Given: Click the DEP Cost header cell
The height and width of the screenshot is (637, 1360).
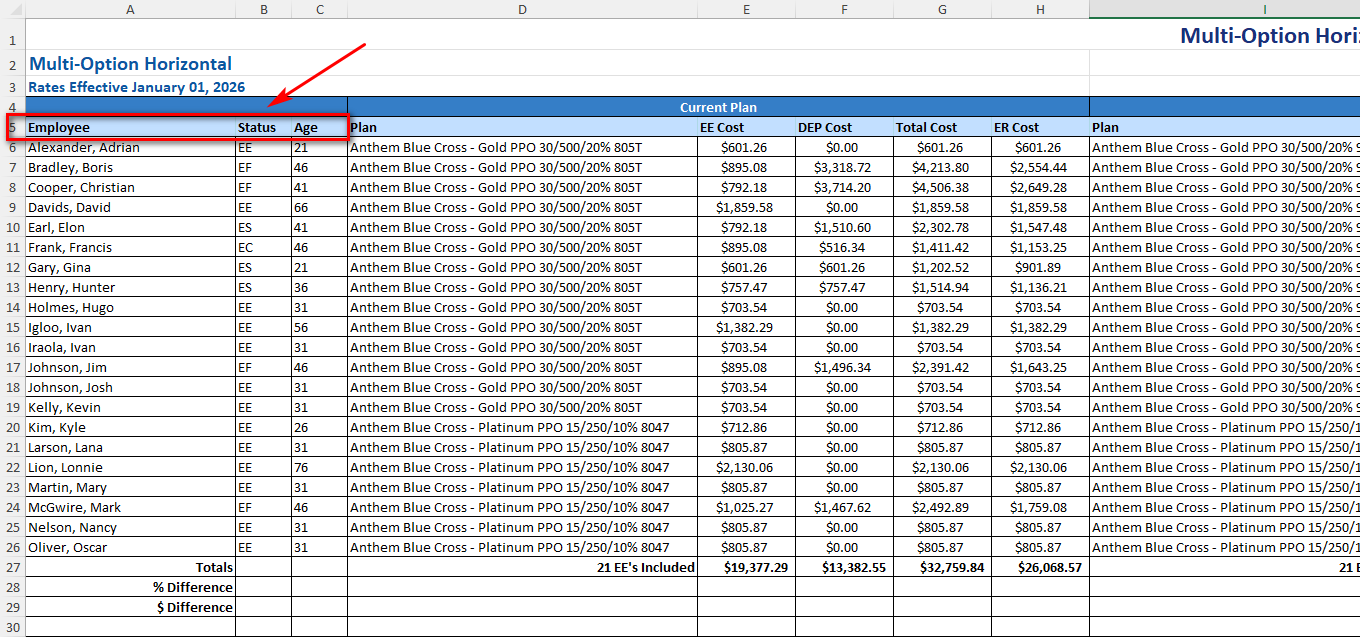Looking at the screenshot, I should click(x=844, y=127).
